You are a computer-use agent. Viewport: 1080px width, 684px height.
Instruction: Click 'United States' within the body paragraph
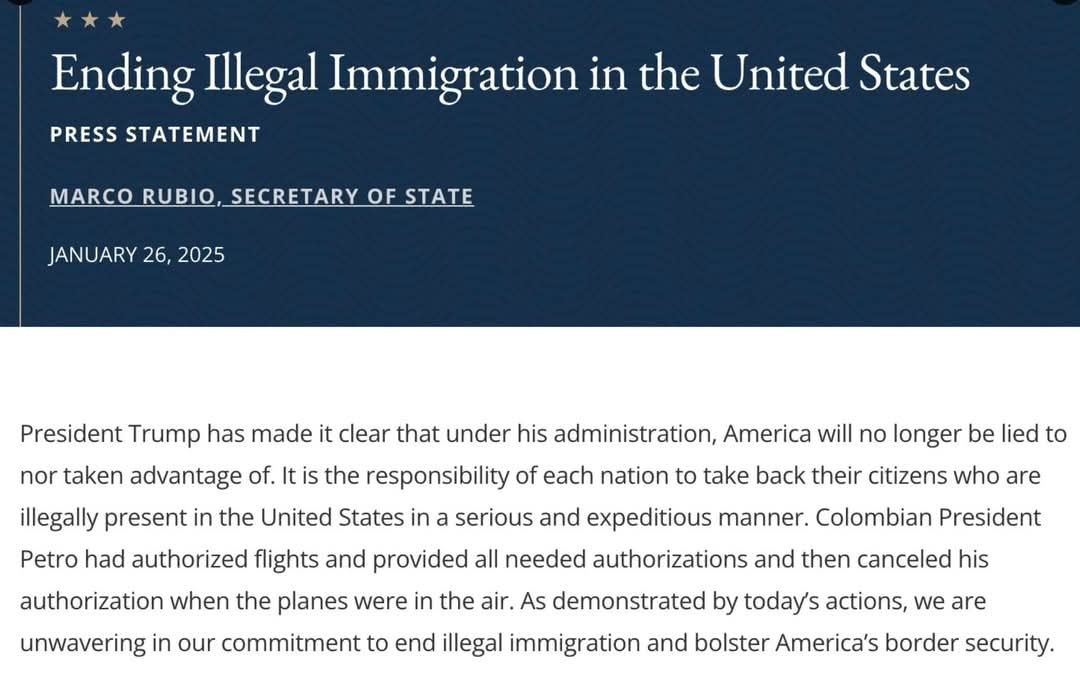pyautogui.click(x=331, y=517)
